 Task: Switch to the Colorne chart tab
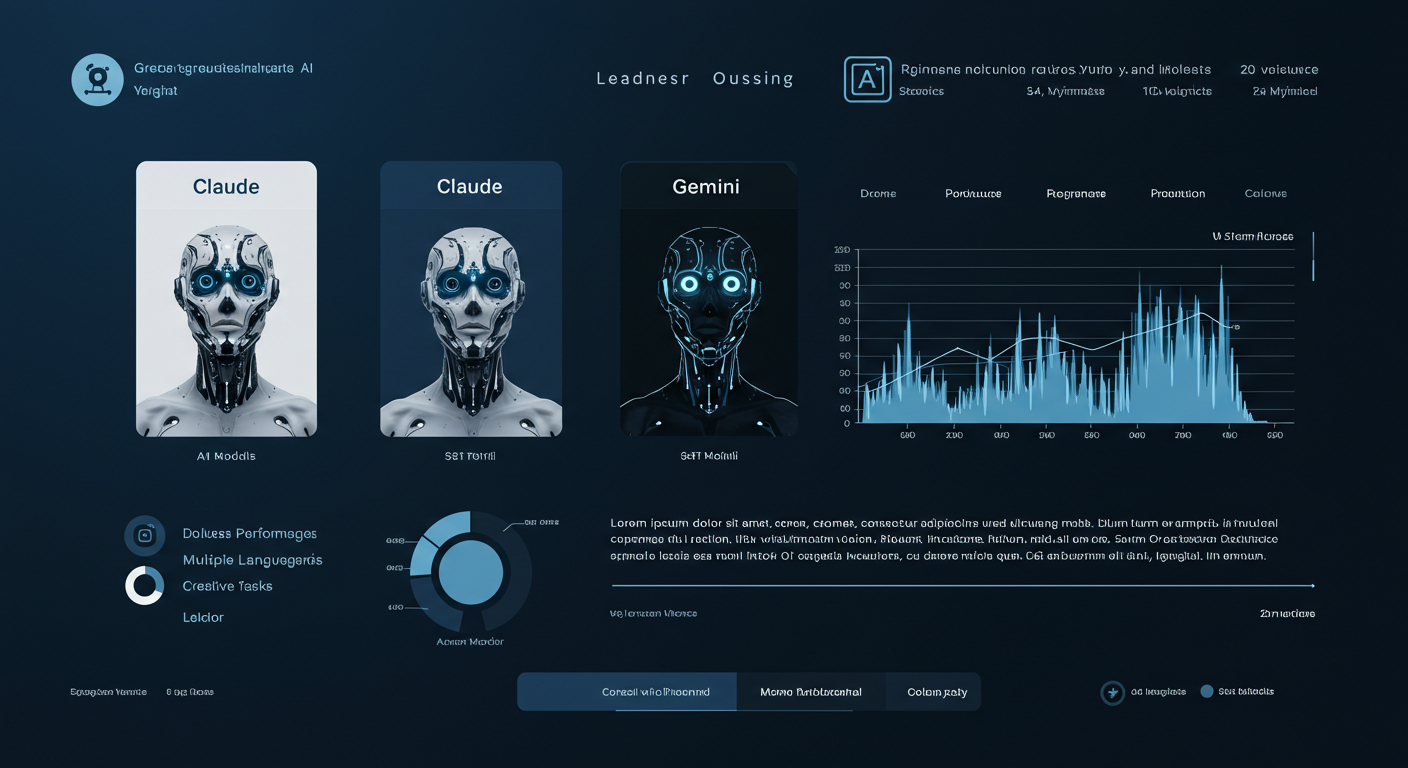point(1266,194)
